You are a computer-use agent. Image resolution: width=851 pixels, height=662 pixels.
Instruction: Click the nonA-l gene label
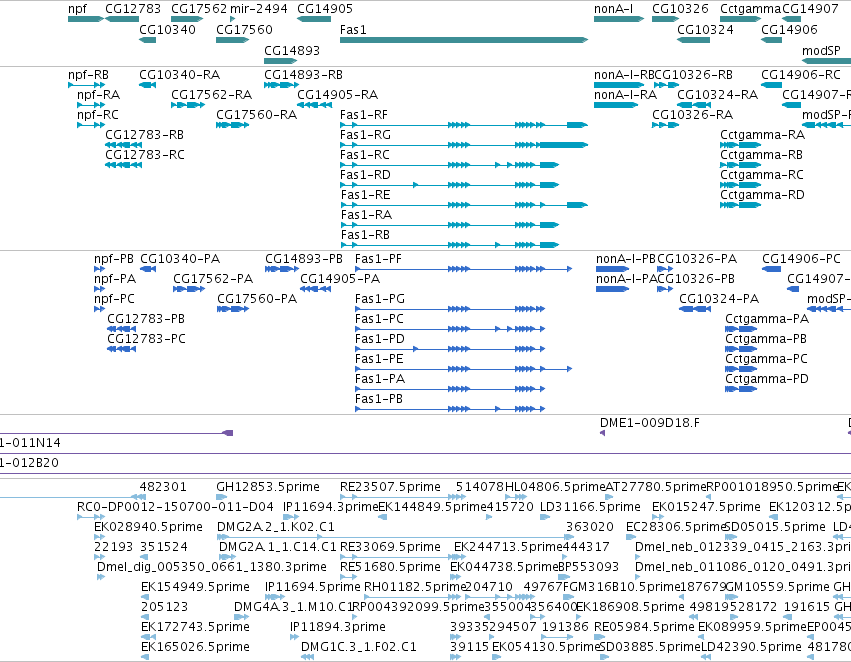pyautogui.click(x=613, y=9)
